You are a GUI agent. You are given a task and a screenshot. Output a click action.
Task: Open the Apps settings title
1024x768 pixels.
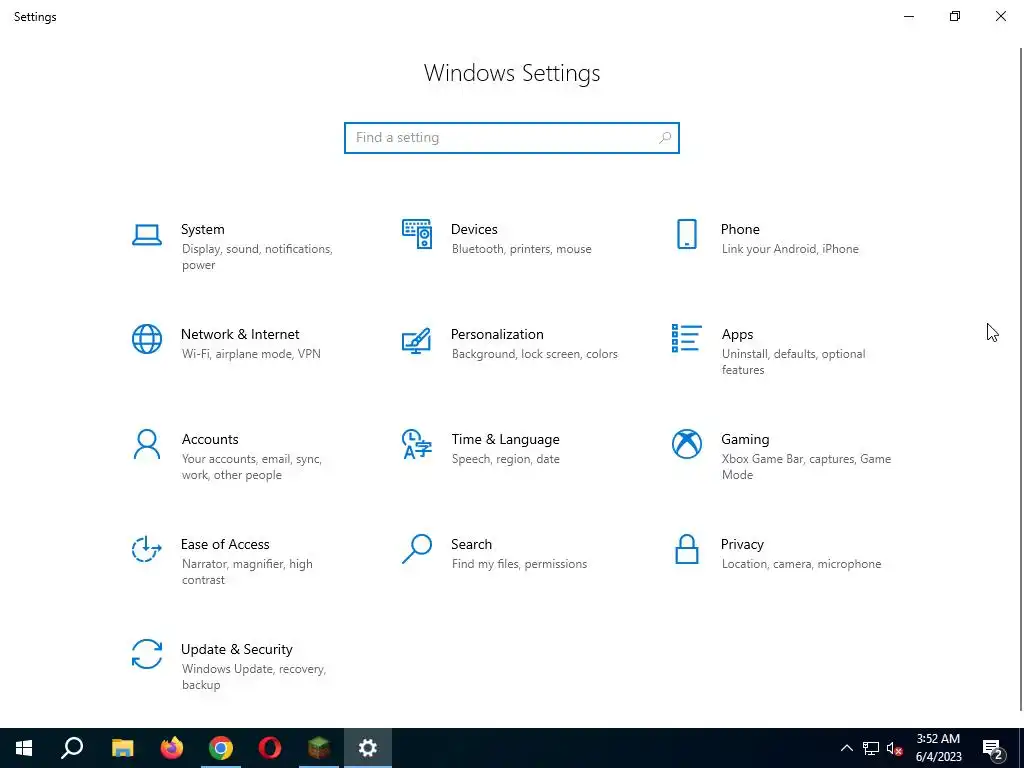pyautogui.click(x=737, y=334)
